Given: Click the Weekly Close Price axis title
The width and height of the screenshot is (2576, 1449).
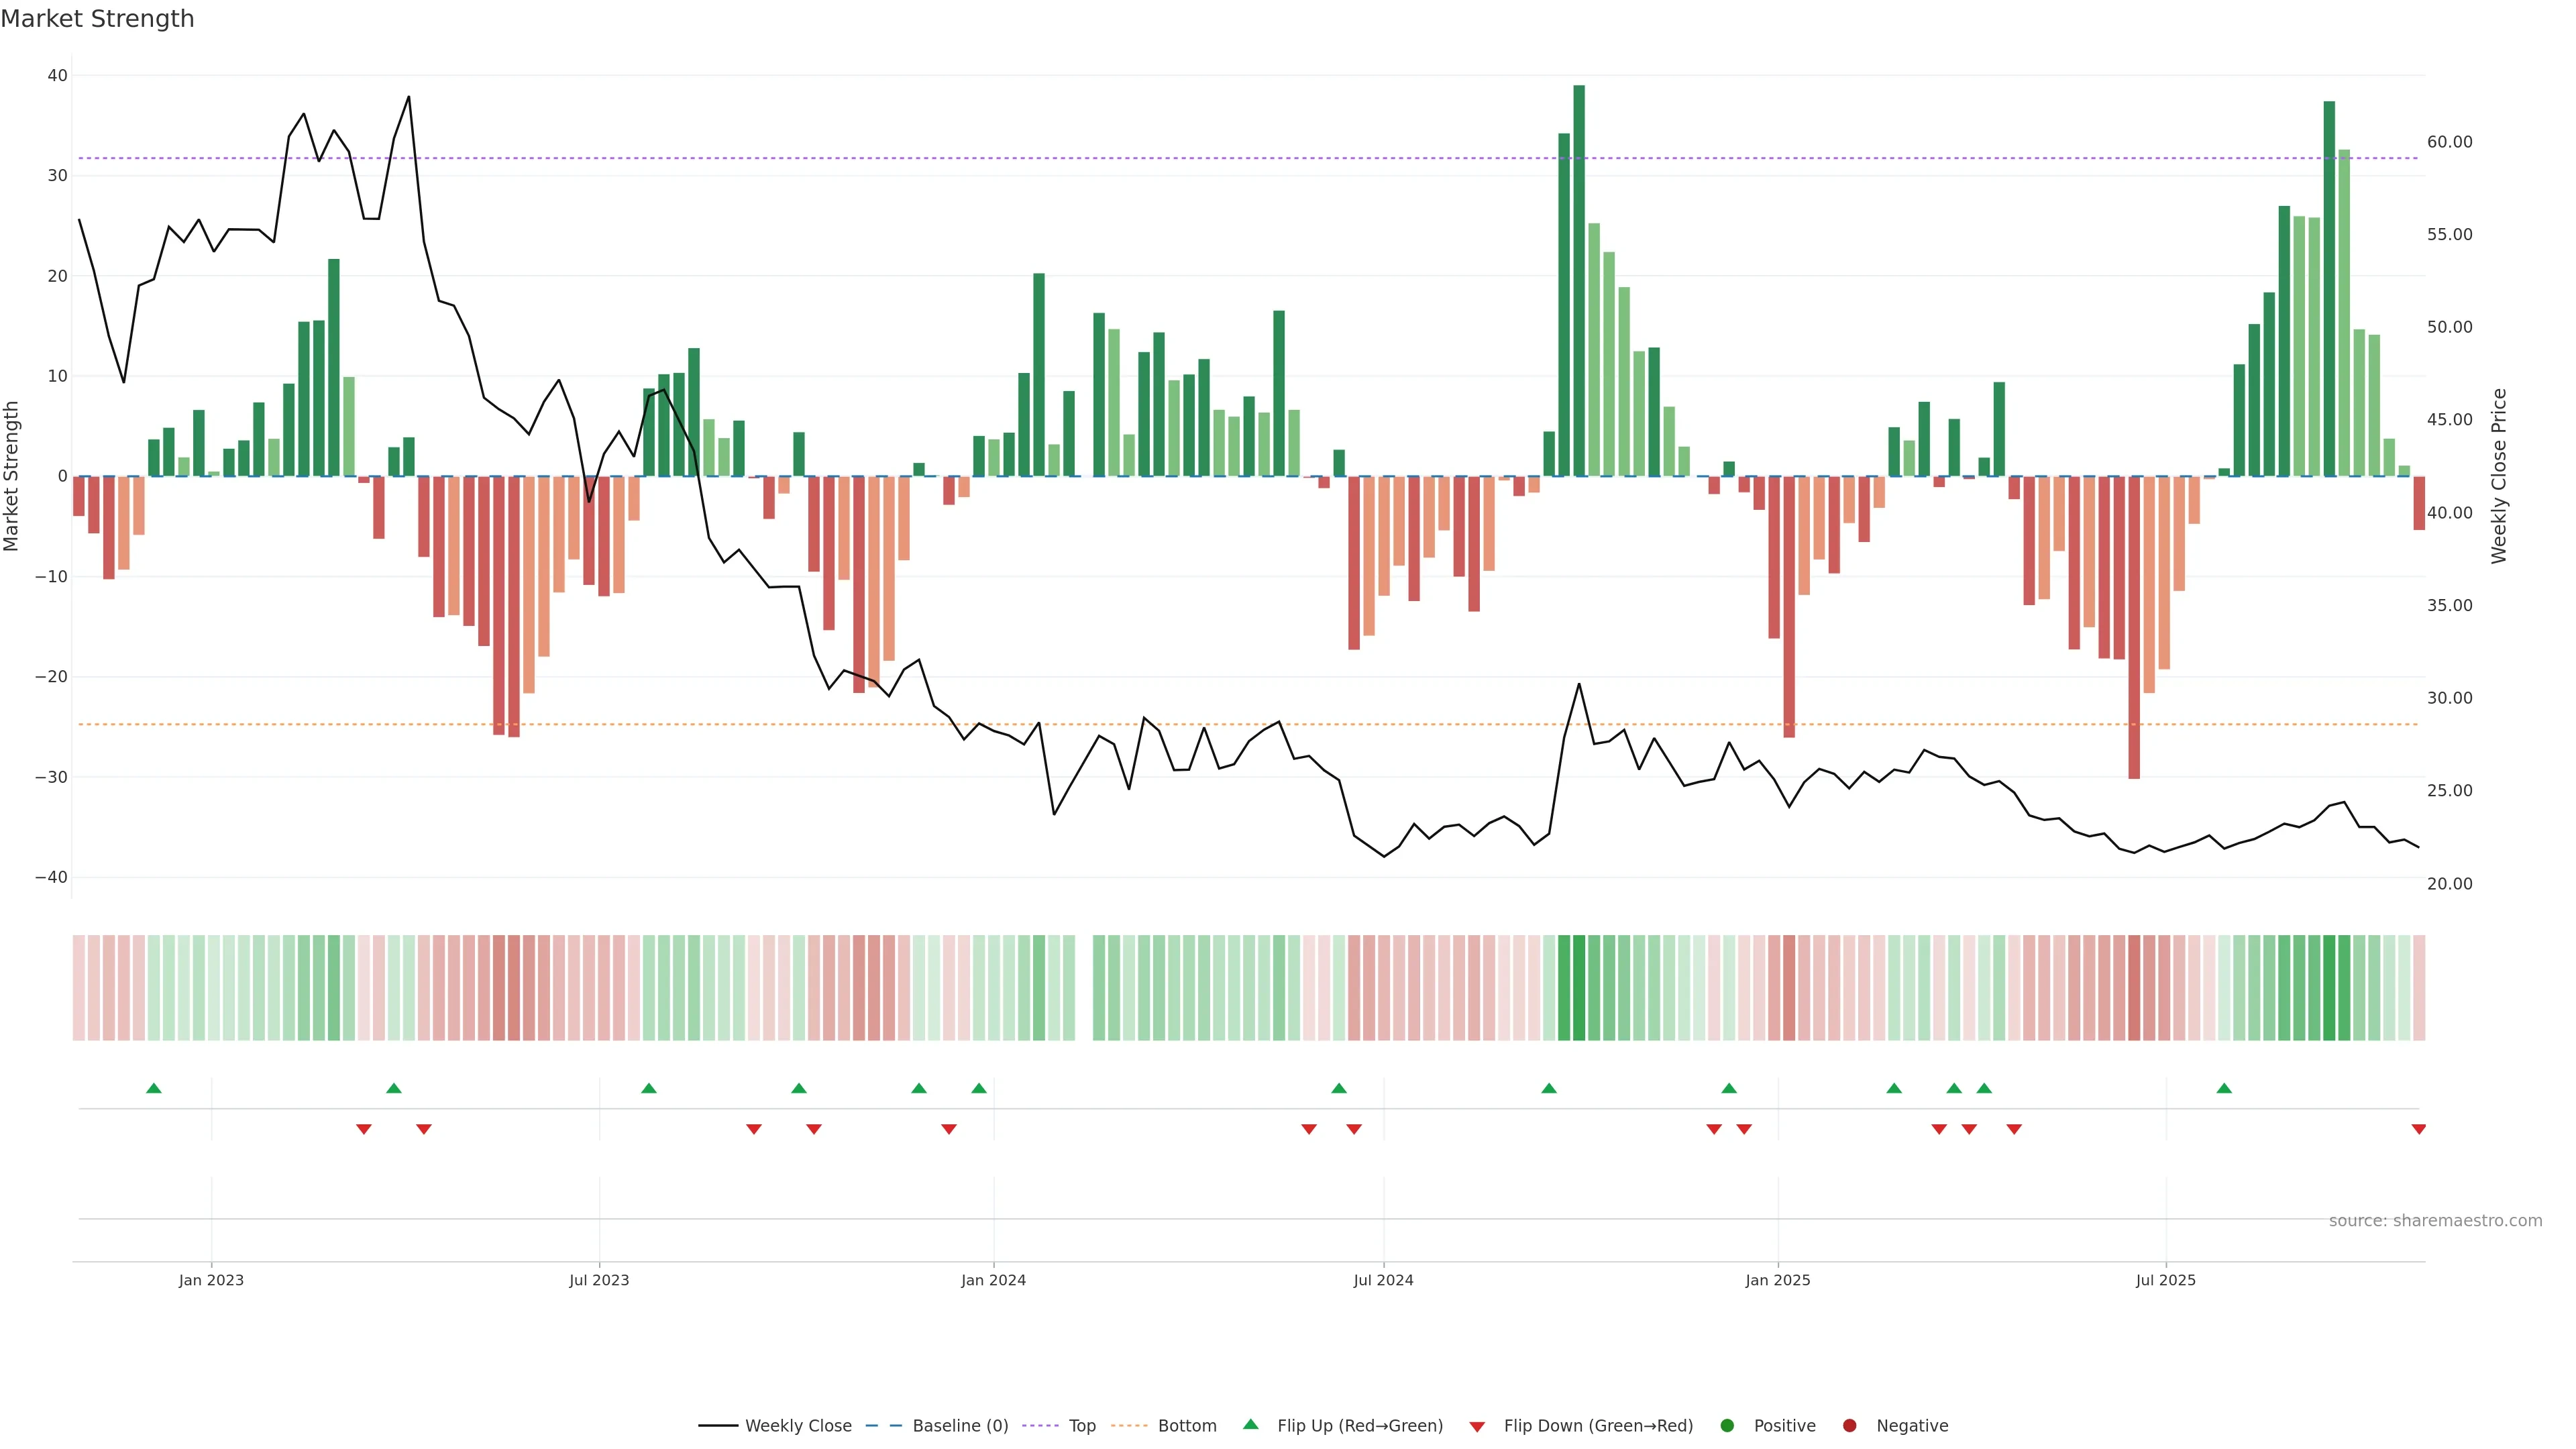Looking at the screenshot, I should pos(2499,476).
